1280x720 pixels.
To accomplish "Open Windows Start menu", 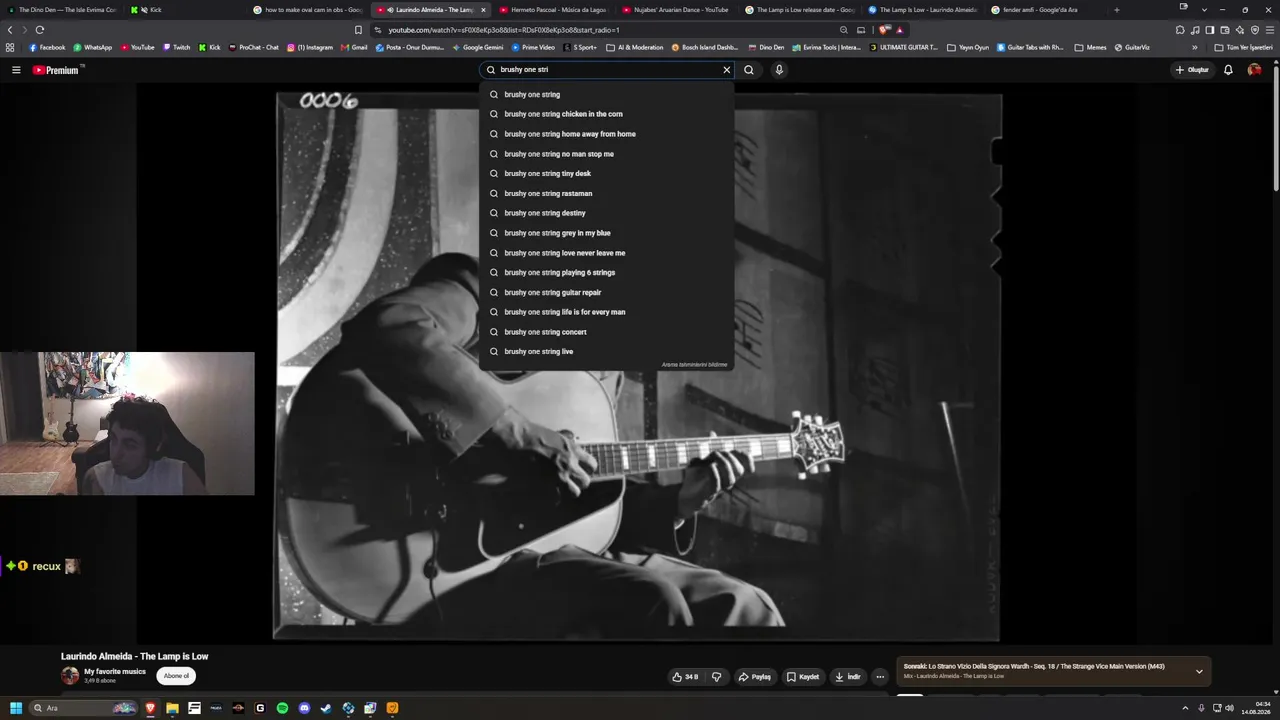I will click(x=16, y=708).
